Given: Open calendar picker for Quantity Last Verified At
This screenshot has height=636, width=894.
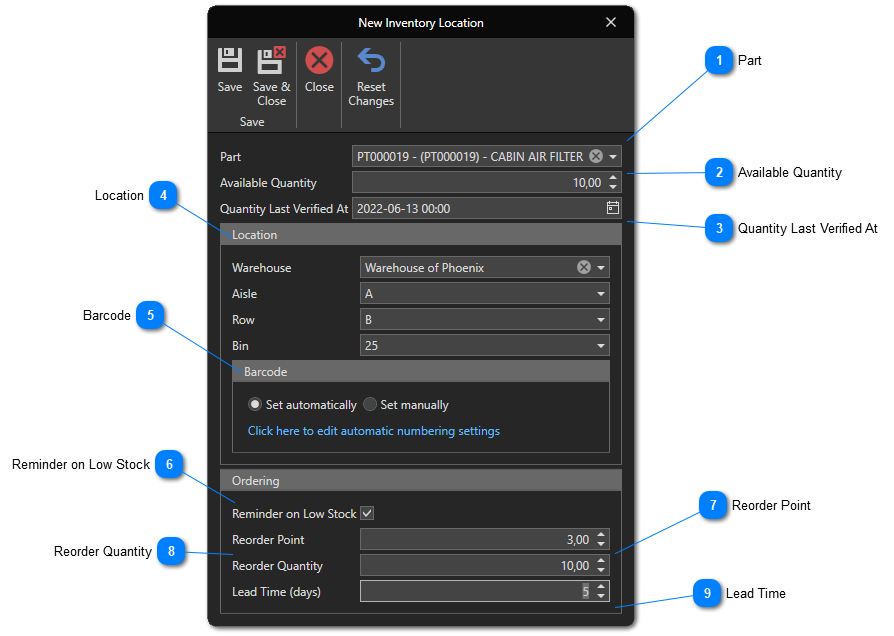Looking at the screenshot, I should [x=613, y=209].
